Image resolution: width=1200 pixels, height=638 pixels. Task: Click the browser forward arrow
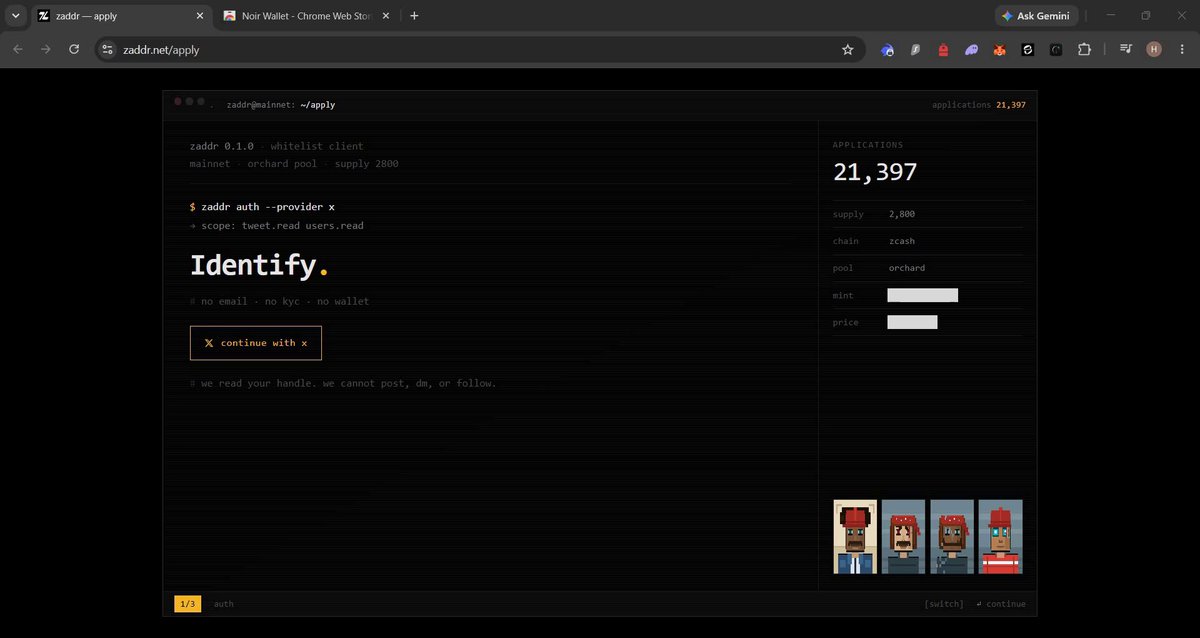tap(46, 49)
